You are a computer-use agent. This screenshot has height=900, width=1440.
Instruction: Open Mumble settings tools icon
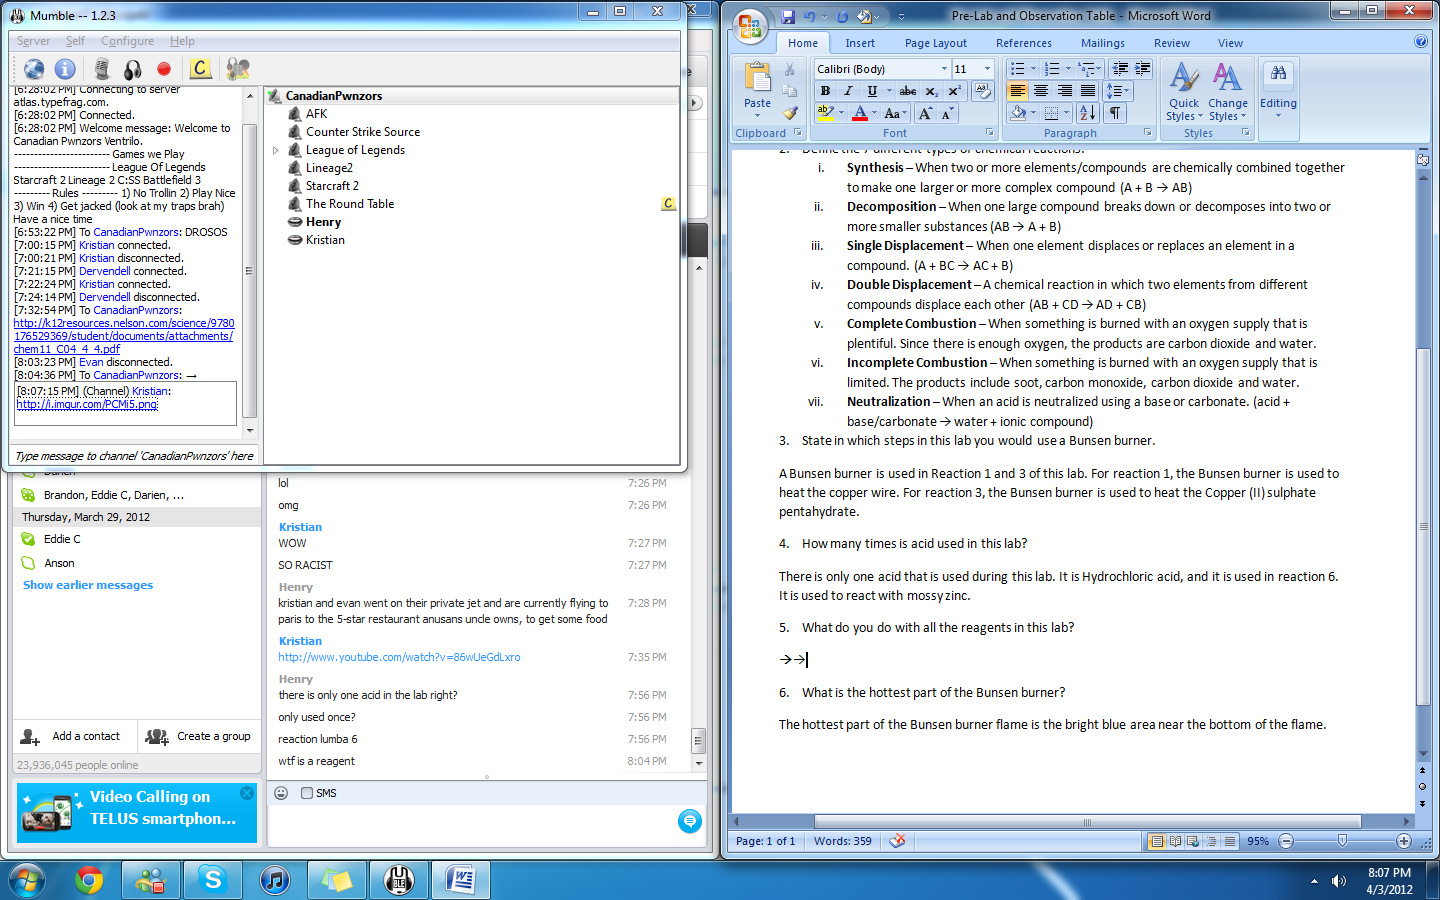238,68
